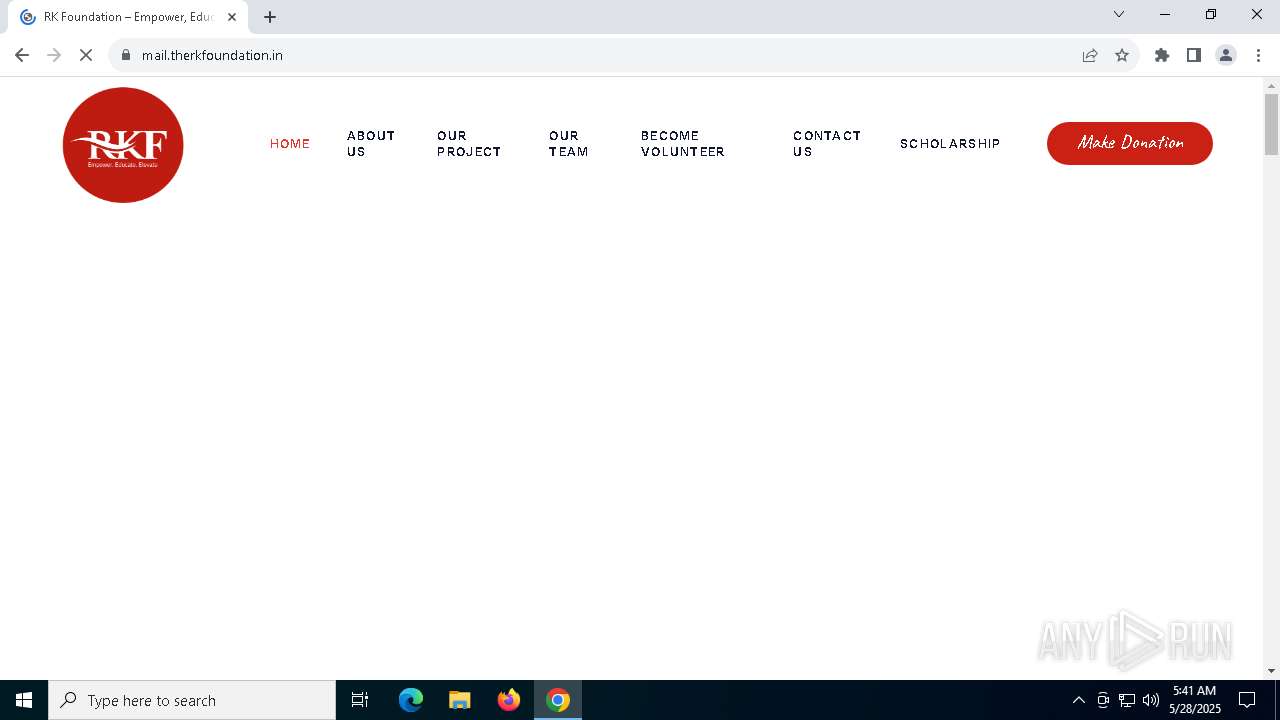This screenshot has height=720, width=1280.
Task: Open the SCHOLARSHIP link
Action: click(x=950, y=144)
